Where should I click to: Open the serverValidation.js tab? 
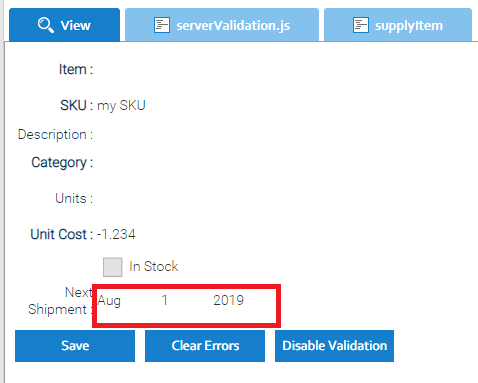[x=222, y=25]
